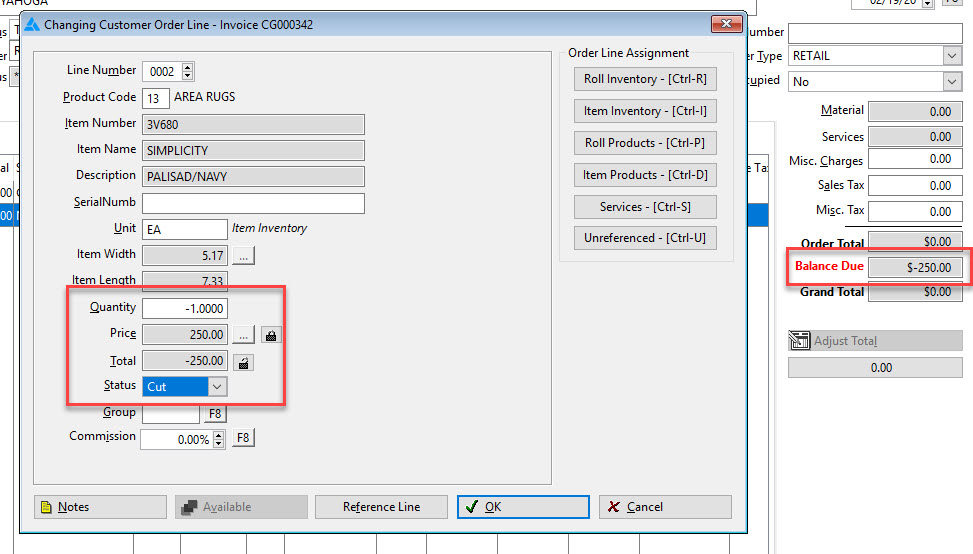Click the Item Number field 3V680
The height and width of the screenshot is (554, 973).
pos(253,125)
